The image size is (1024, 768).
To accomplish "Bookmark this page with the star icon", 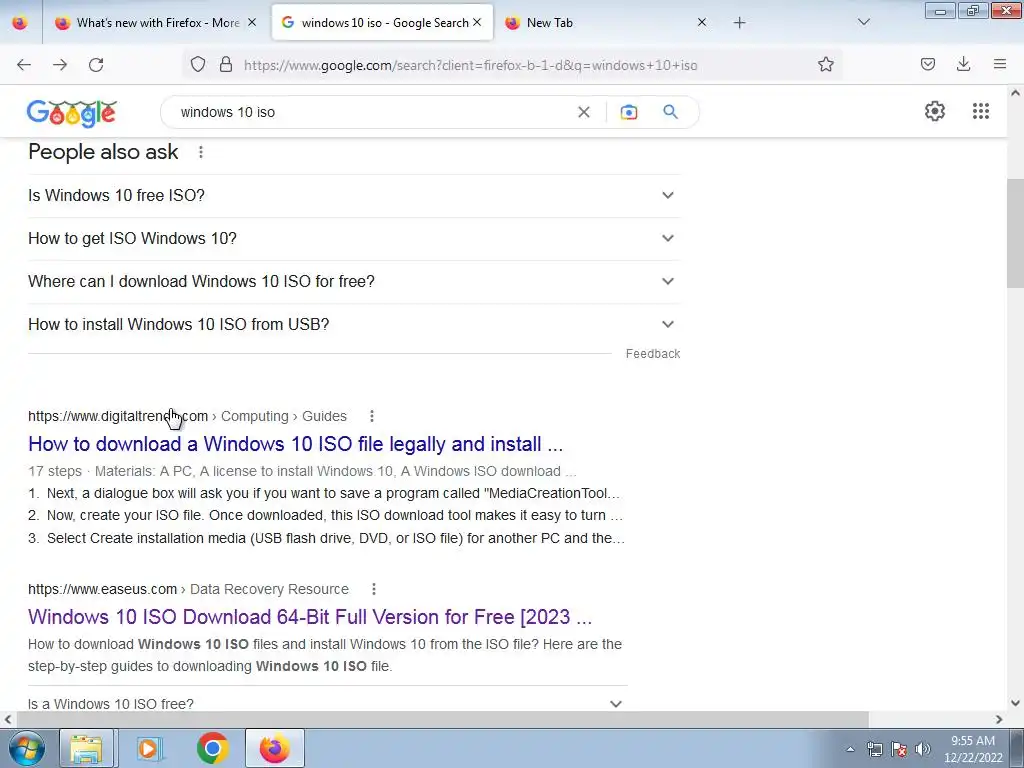I will click(825, 64).
